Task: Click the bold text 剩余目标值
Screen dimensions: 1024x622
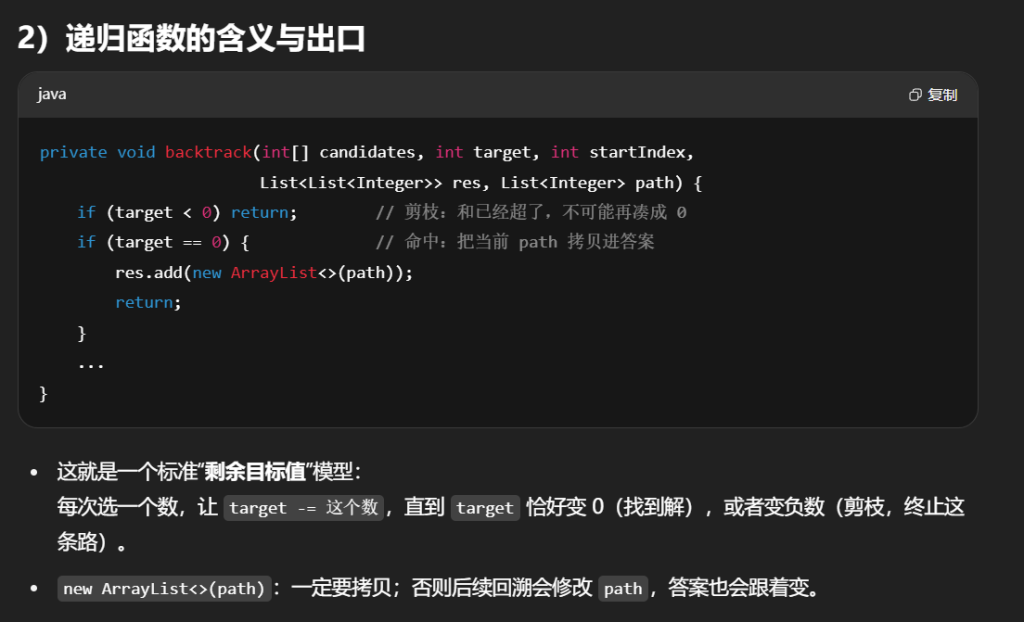Action: [261, 470]
